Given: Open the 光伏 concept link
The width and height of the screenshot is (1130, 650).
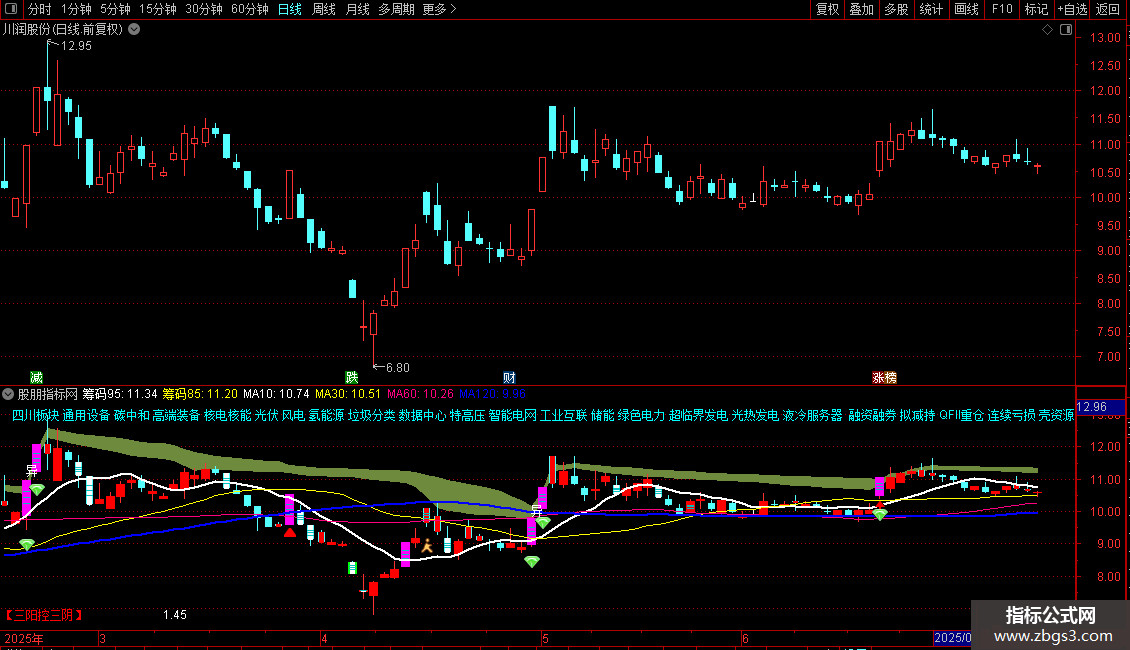Looking at the screenshot, I should (x=266, y=415).
